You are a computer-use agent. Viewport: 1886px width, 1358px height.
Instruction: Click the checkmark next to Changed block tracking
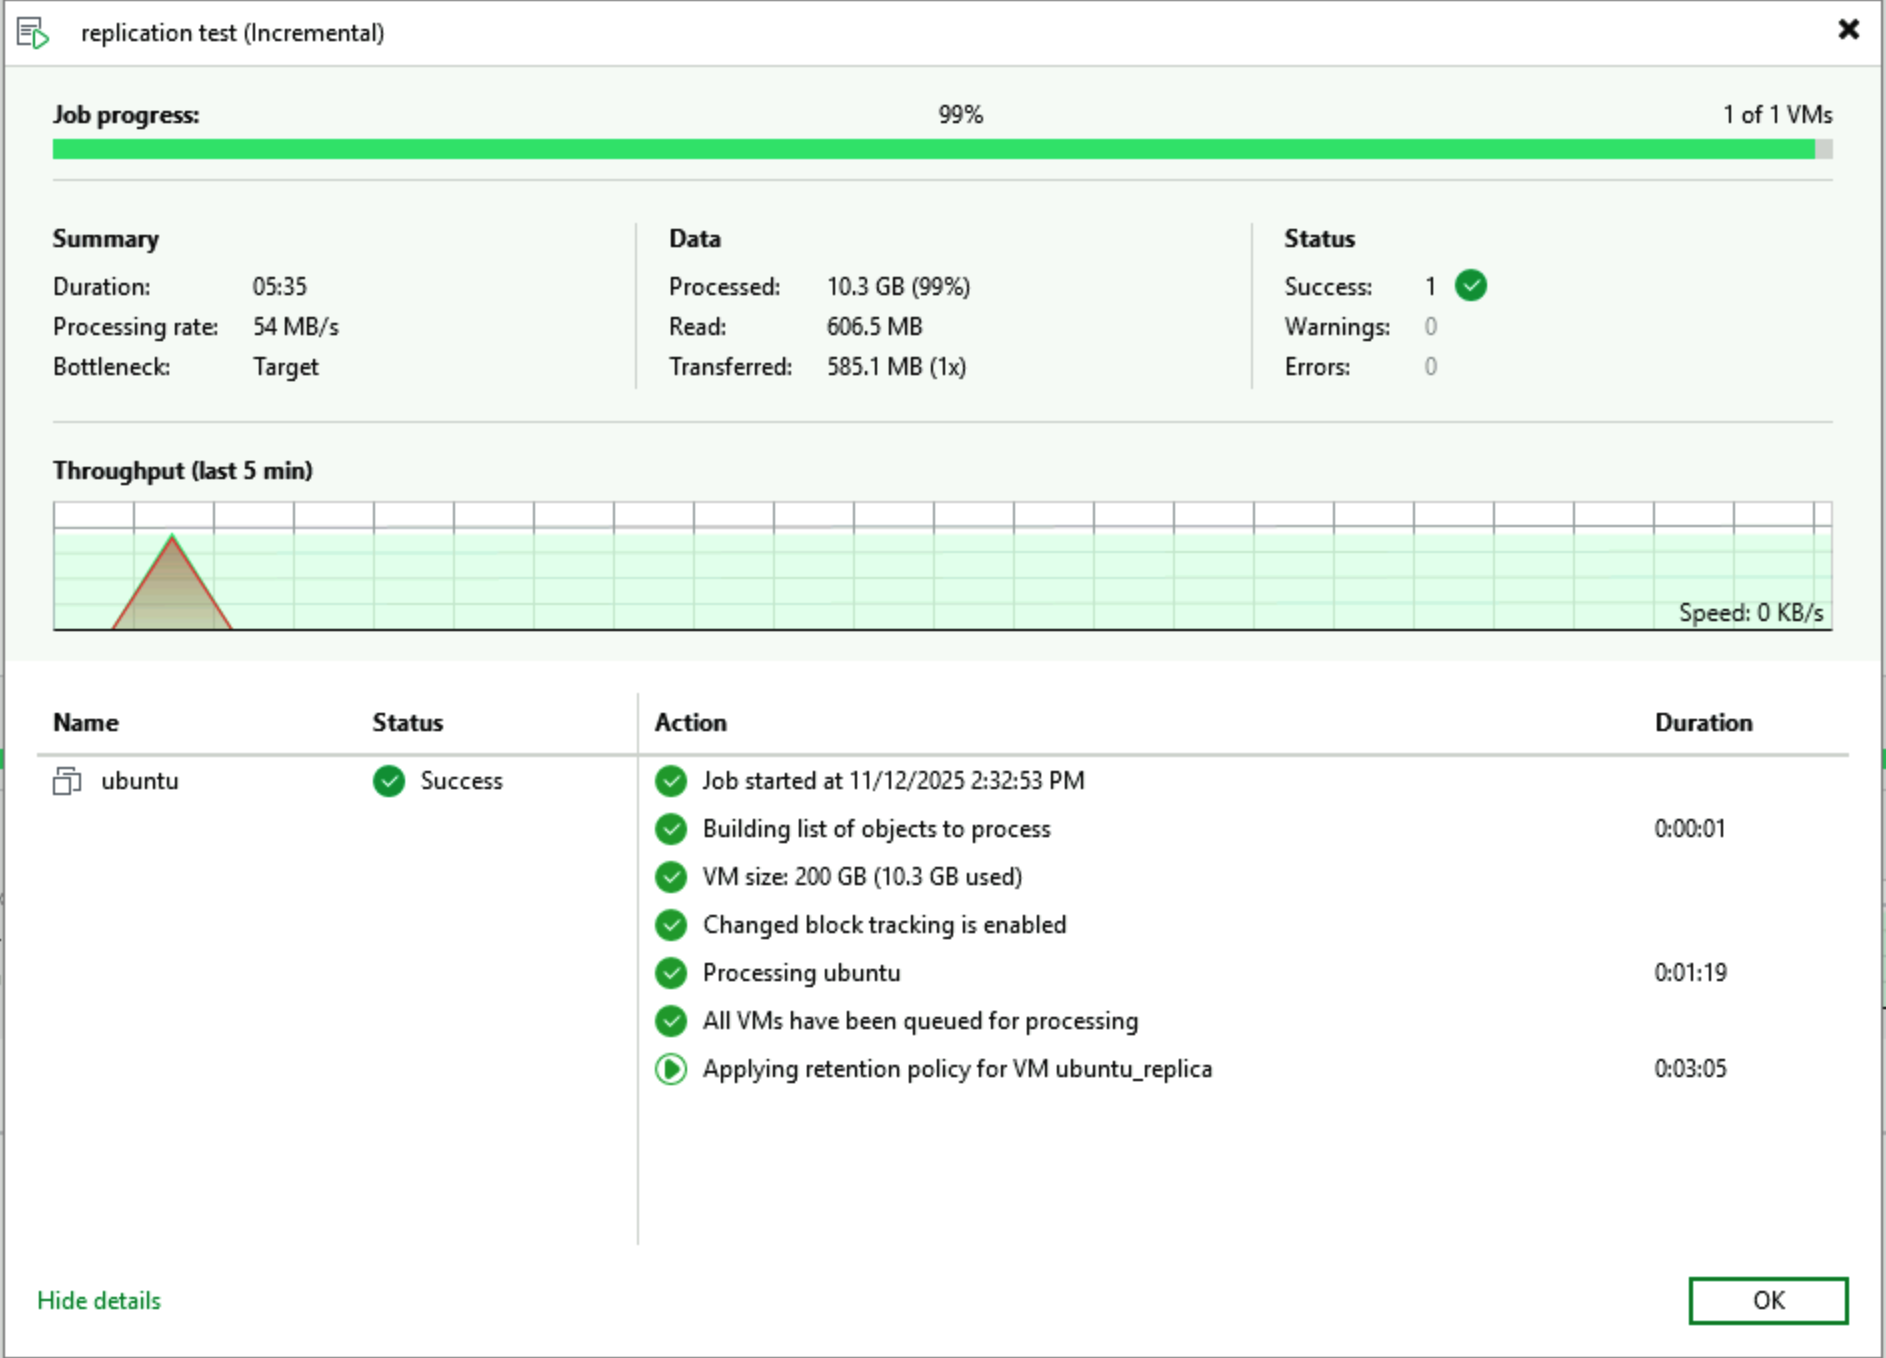click(x=671, y=925)
